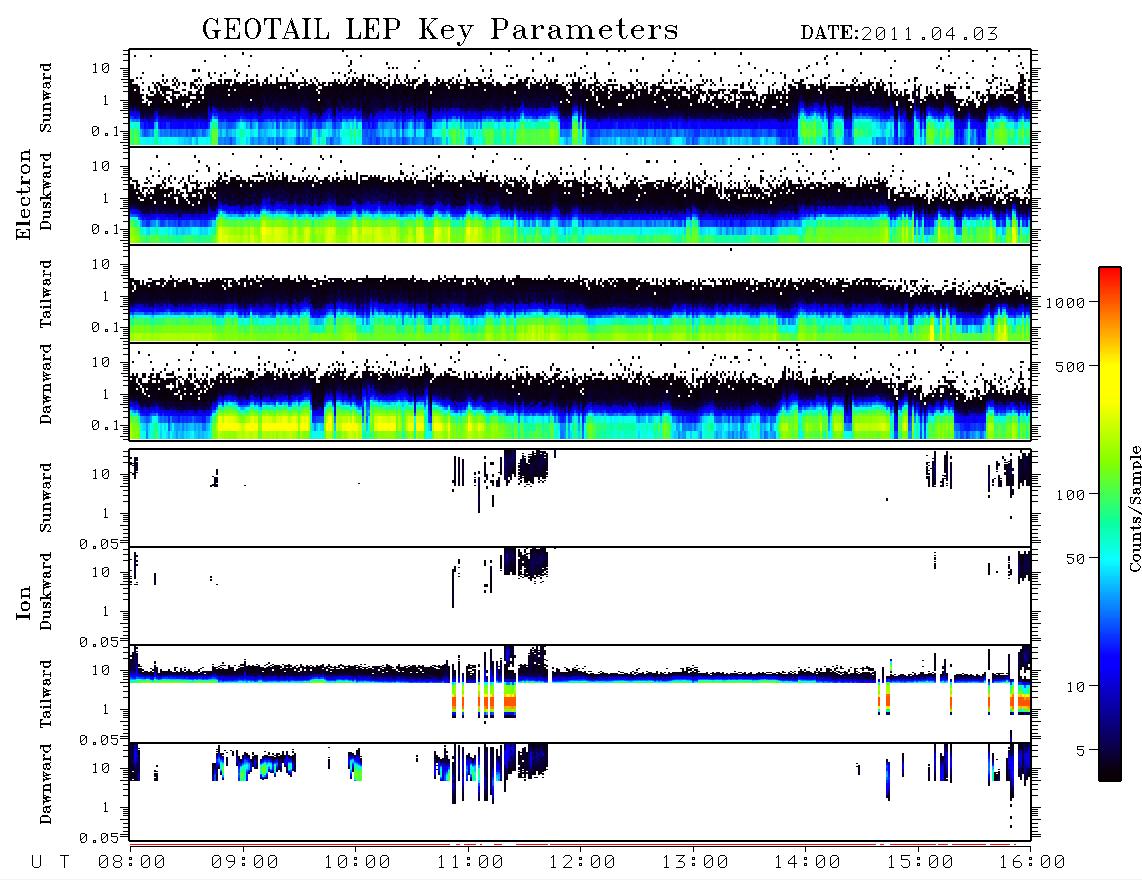This screenshot has width=1142, height=880.
Task: Click the Ion 'Tailward' panel label
Action: click(x=46, y=694)
